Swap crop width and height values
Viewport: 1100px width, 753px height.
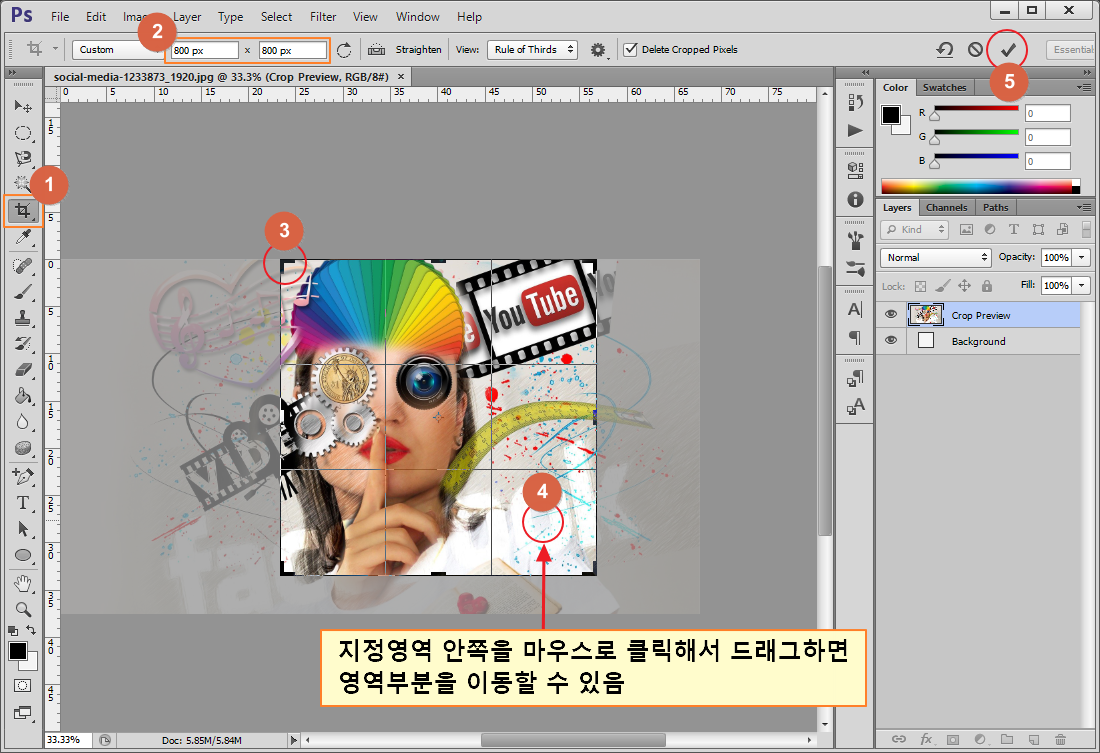coord(344,50)
